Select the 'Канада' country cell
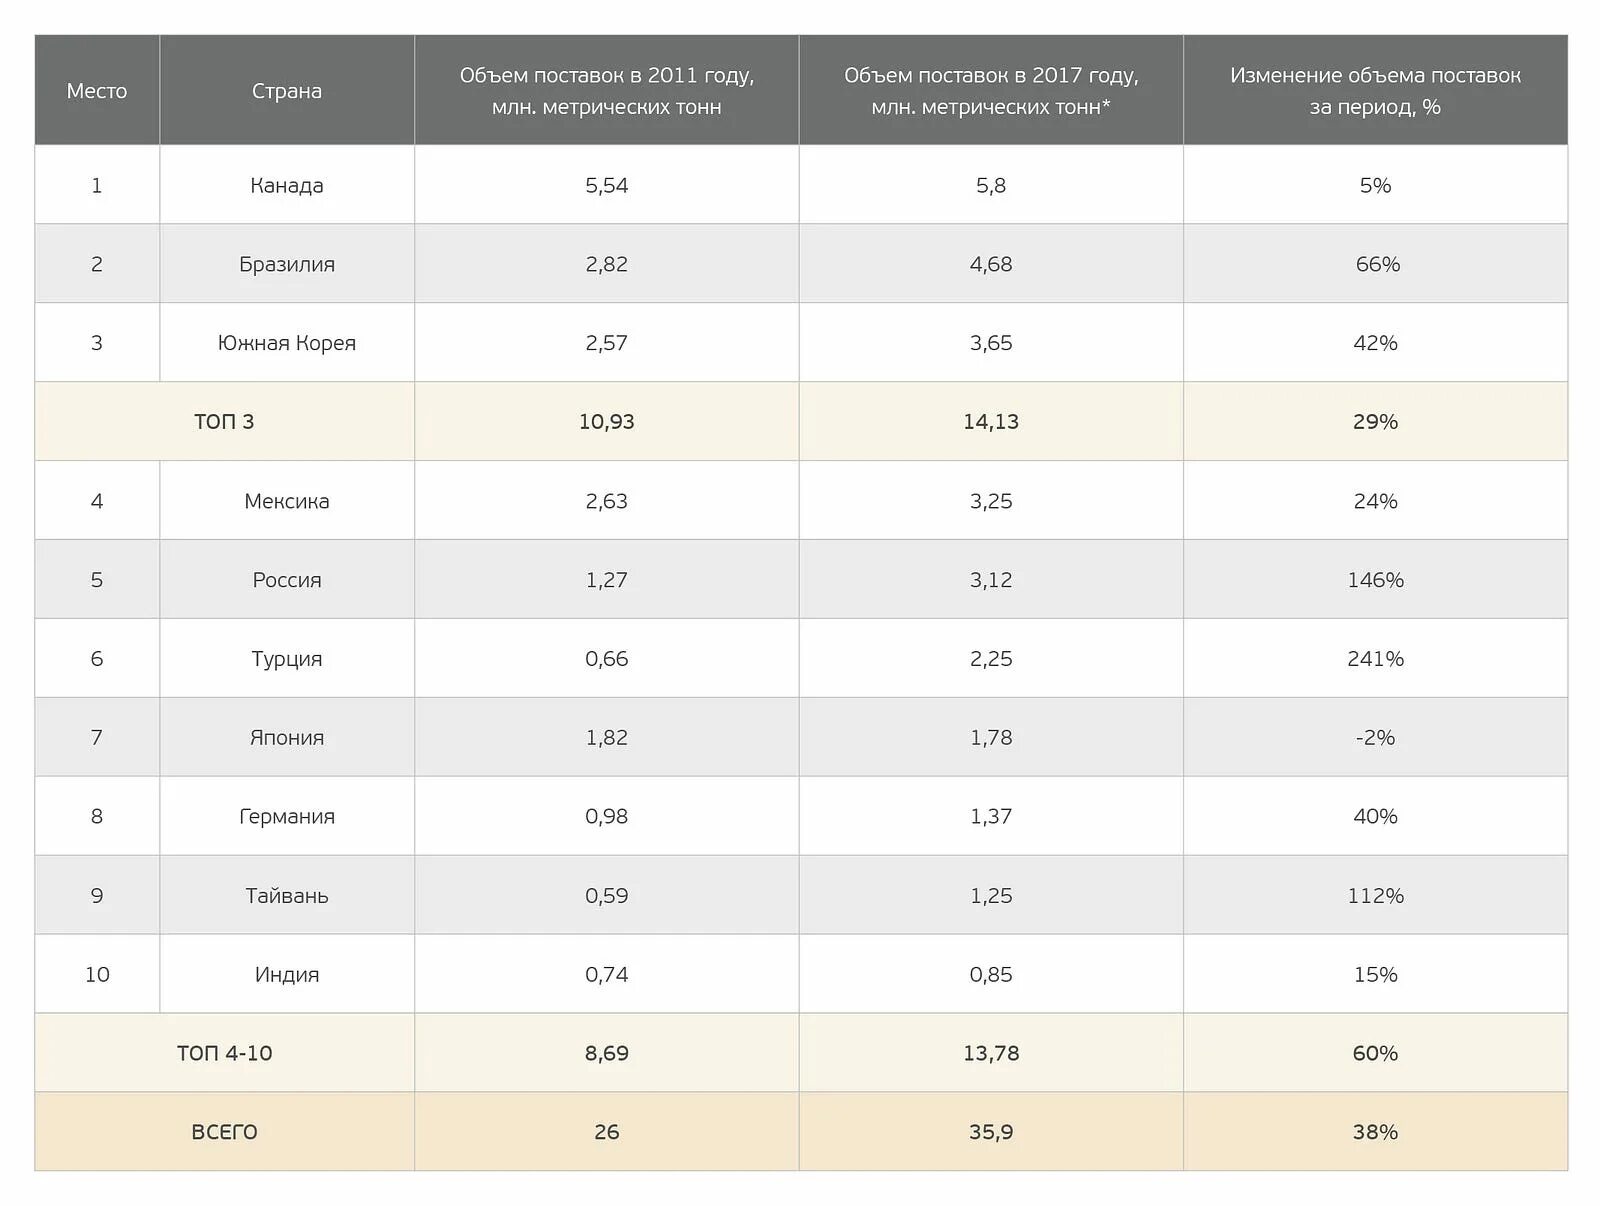The height and width of the screenshot is (1206, 1600). pos(287,185)
